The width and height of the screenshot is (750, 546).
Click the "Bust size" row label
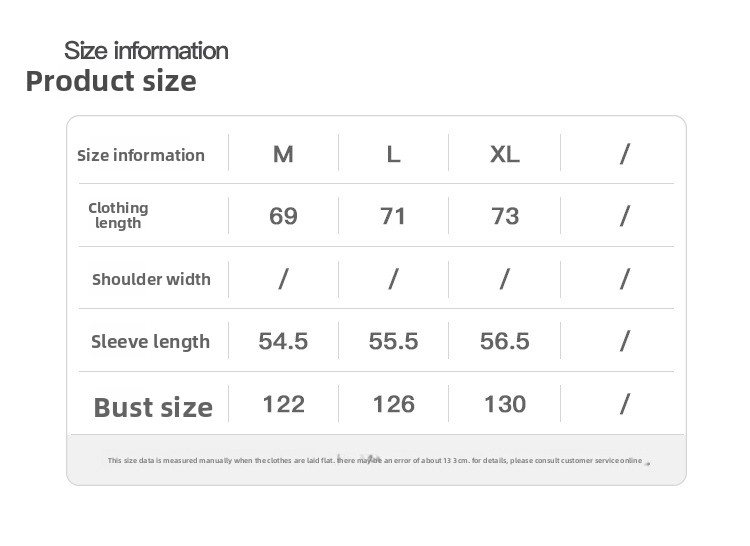(x=153, y=407)
